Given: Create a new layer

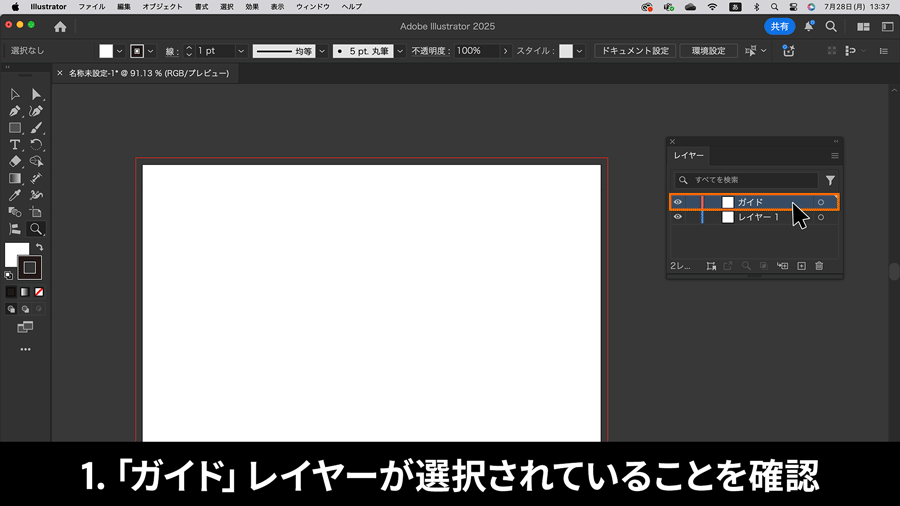Looking at the screenshot, I should 801,266.
